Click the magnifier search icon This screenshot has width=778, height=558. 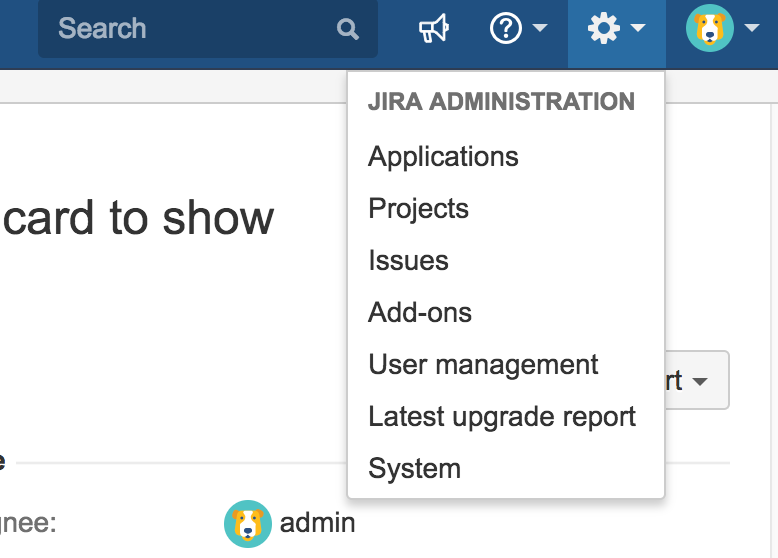click(347, 29)
